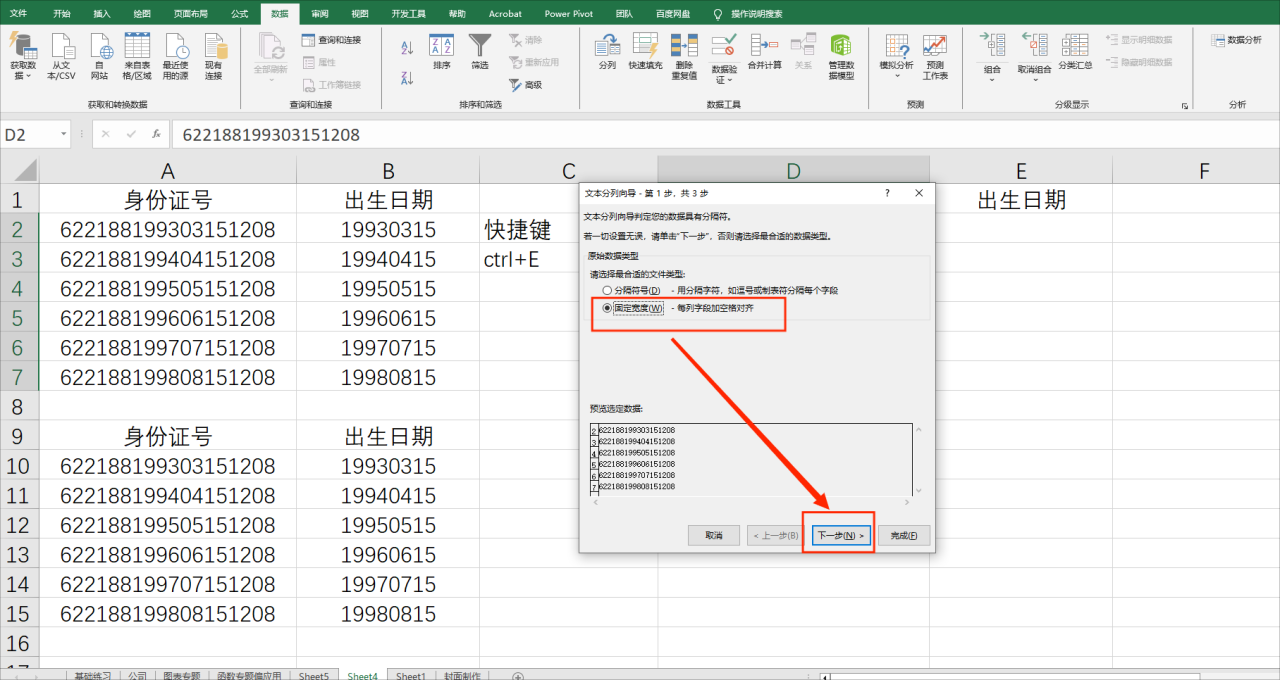Open 查询和连接 pane button
Screen dimensions: 1280x680
coord(331,40)
